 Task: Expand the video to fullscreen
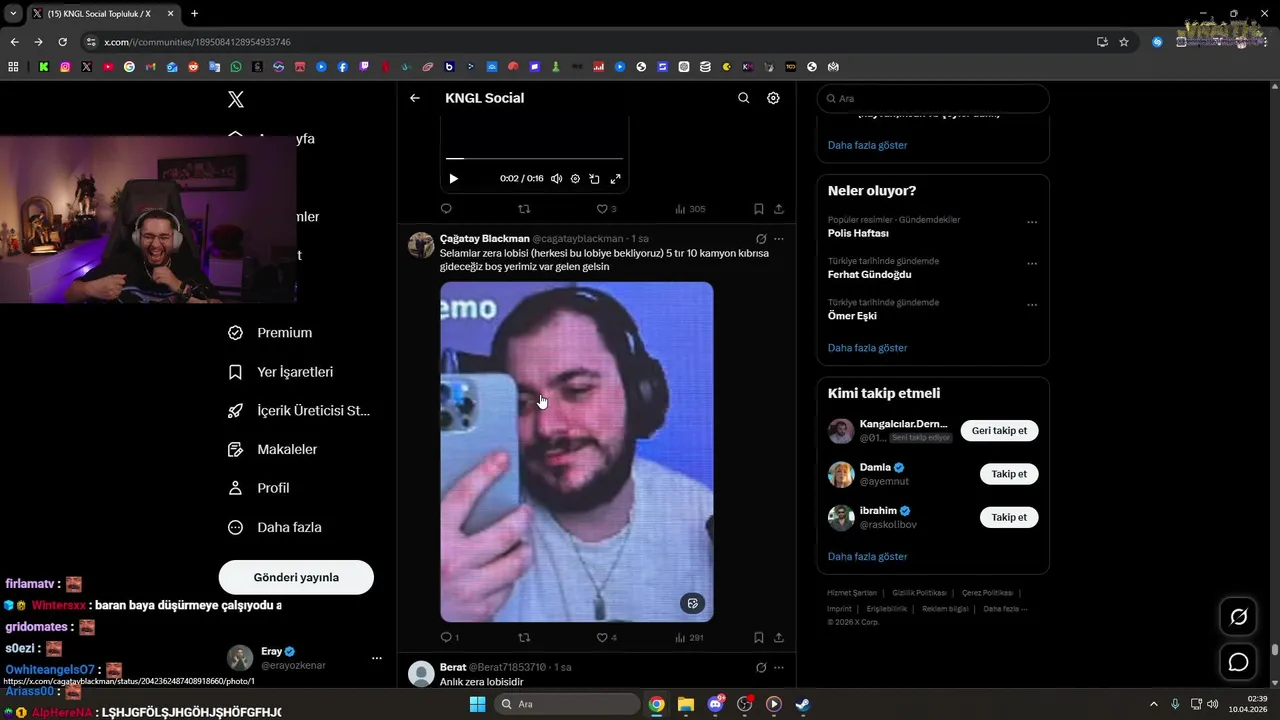[615, 179]
